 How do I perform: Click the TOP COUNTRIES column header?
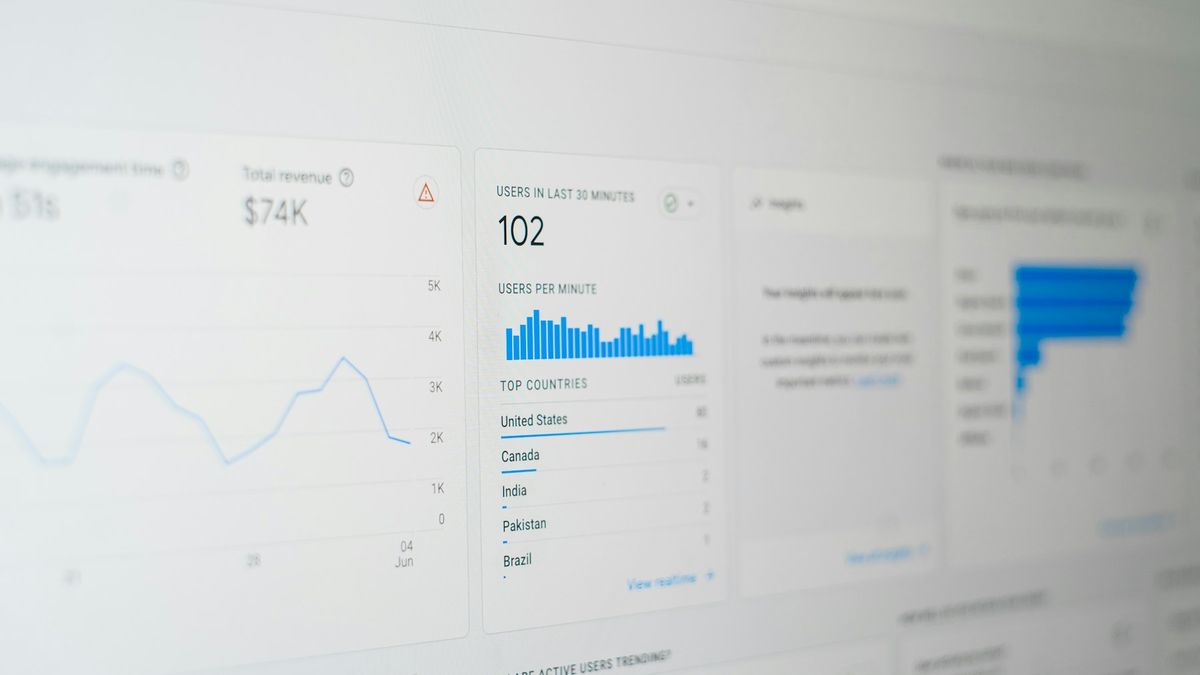point(543,384)
